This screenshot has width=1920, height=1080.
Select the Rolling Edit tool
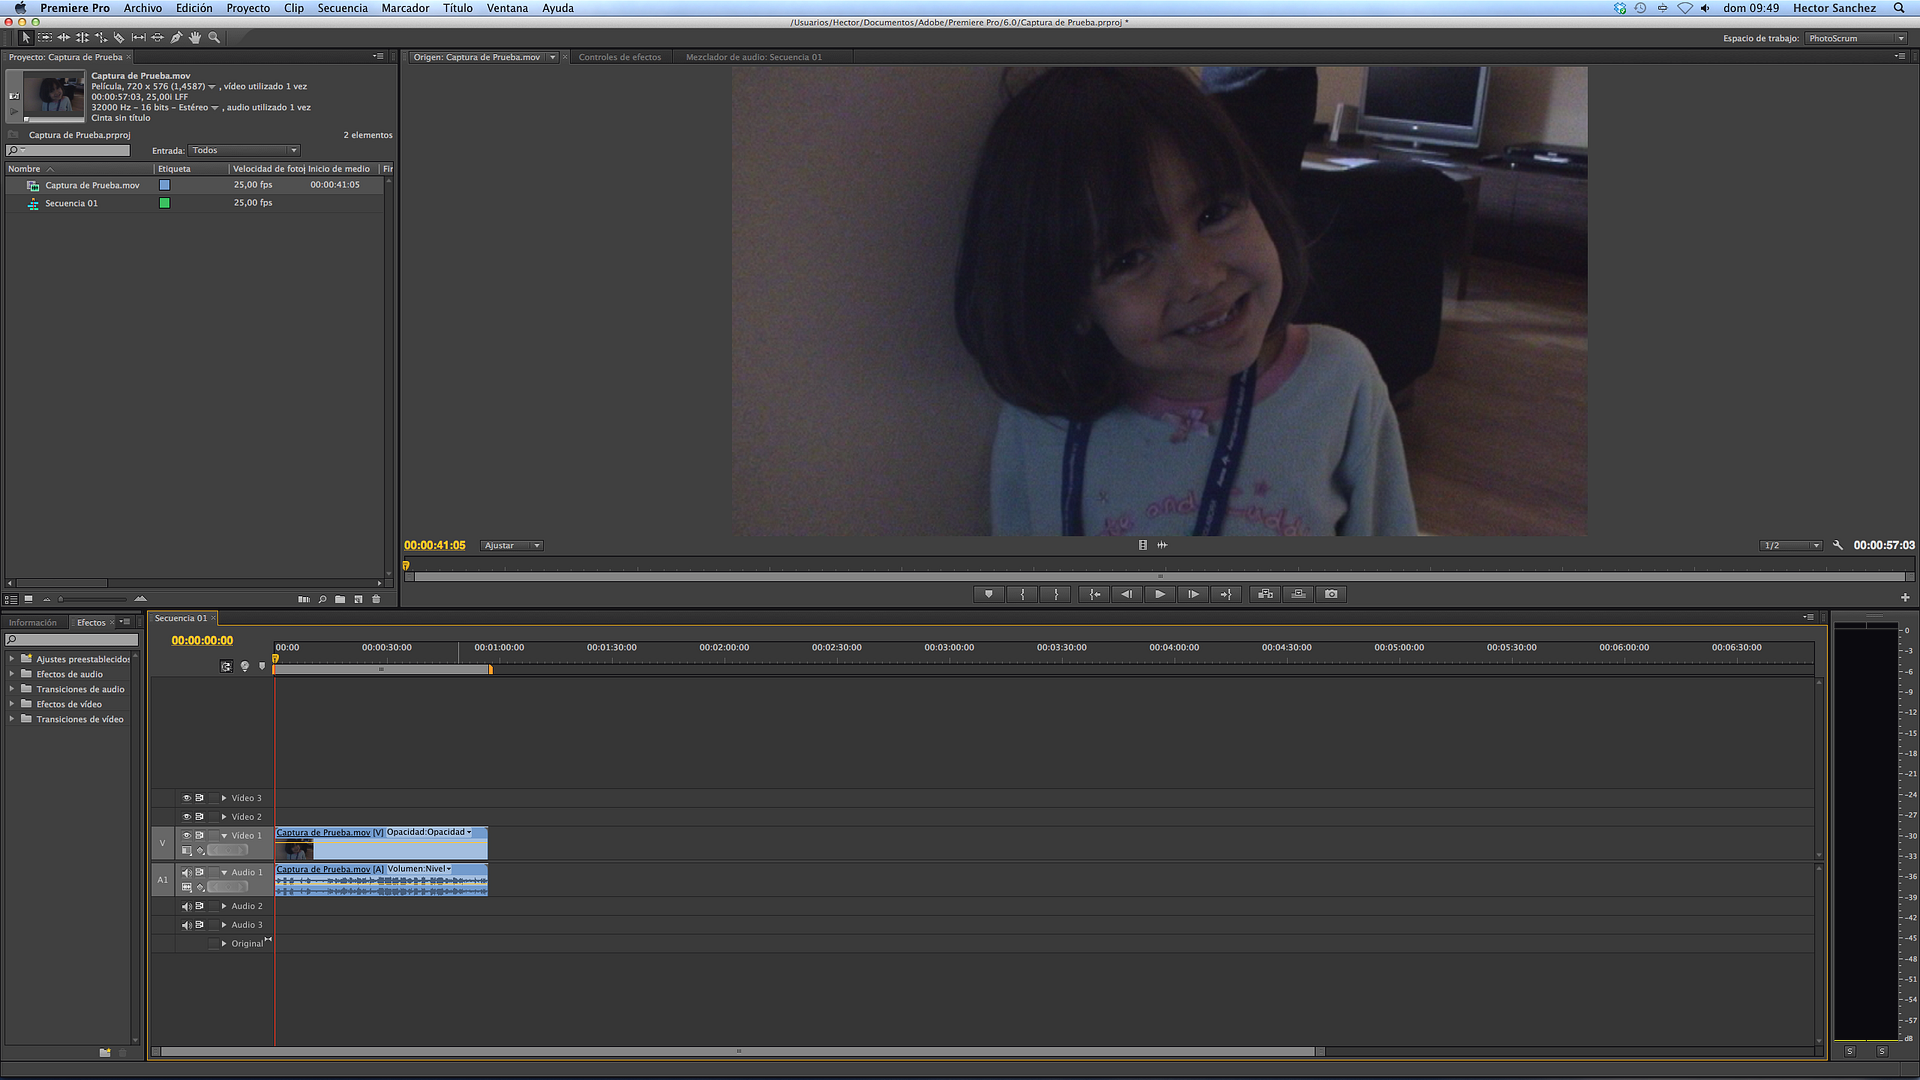(x=82, y=38)
